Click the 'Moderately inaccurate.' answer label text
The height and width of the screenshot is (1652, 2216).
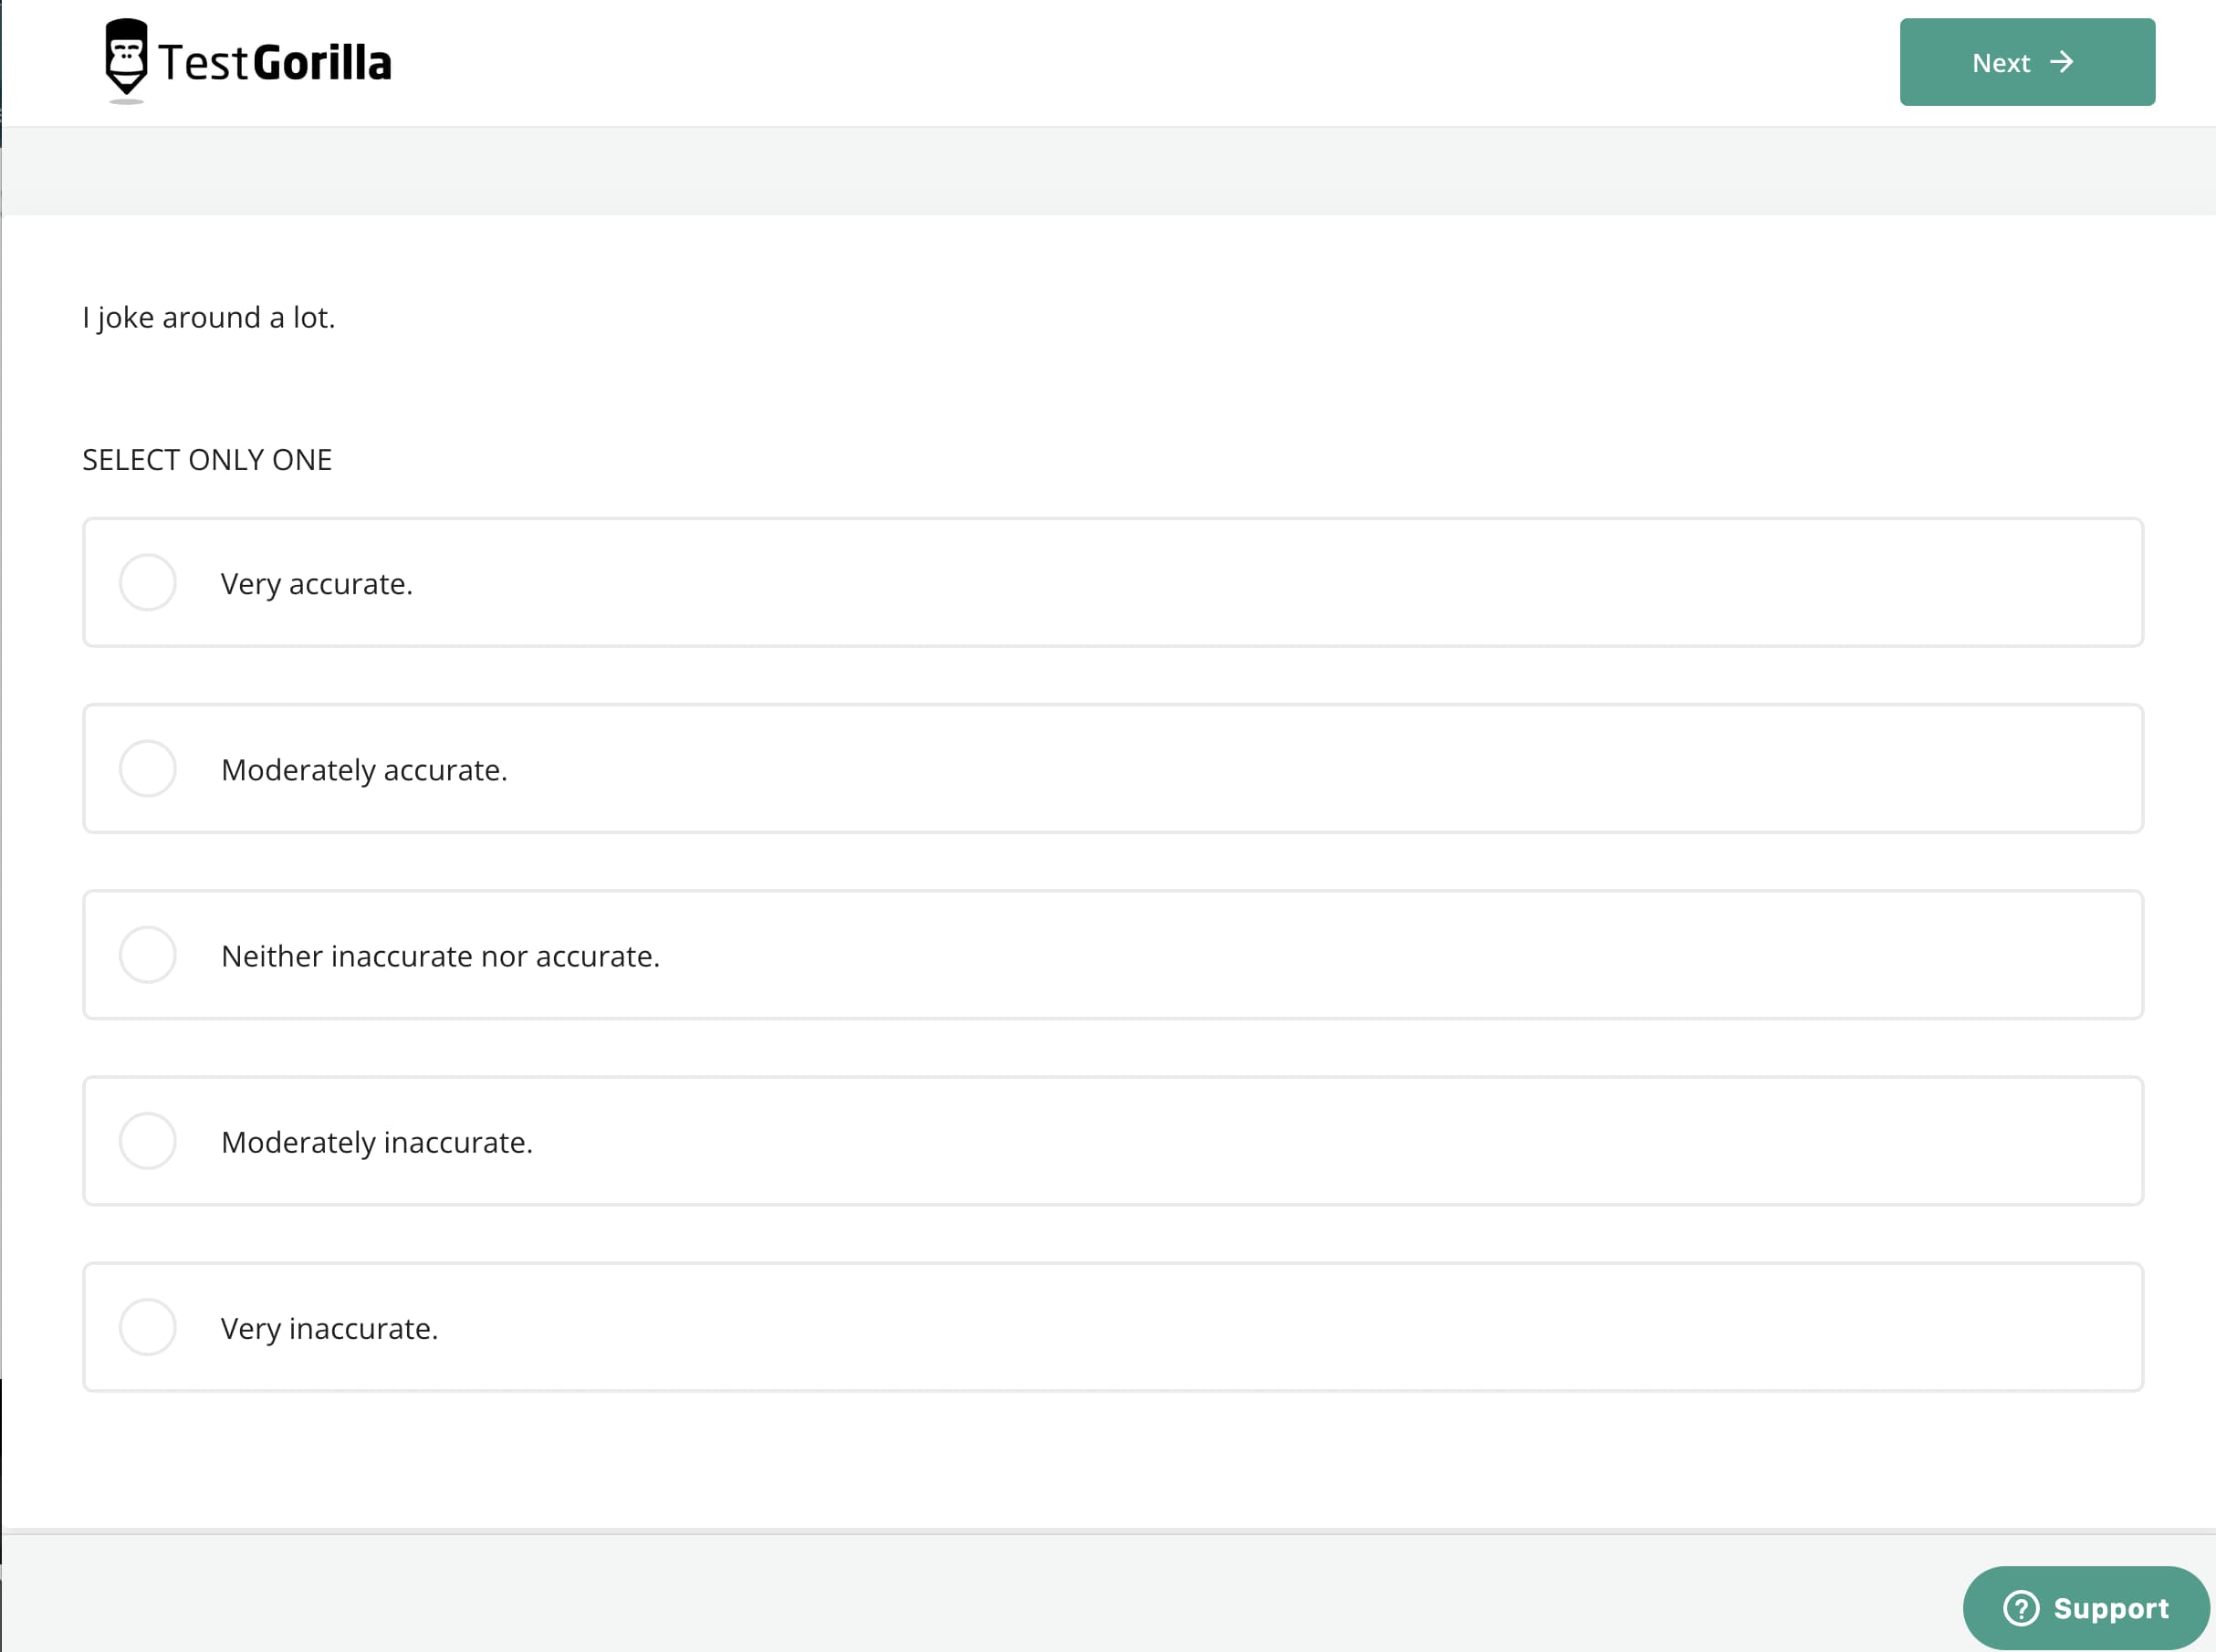pos(376,1142)
